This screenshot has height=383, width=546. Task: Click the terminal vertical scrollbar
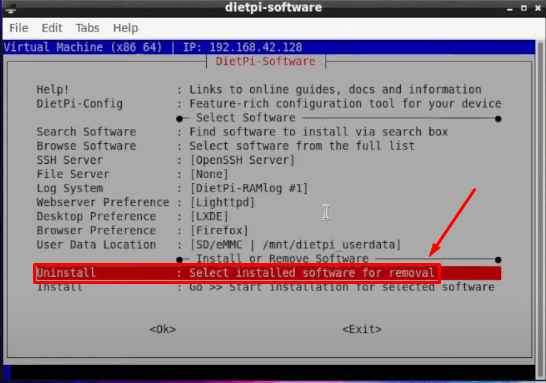(540, 209)
